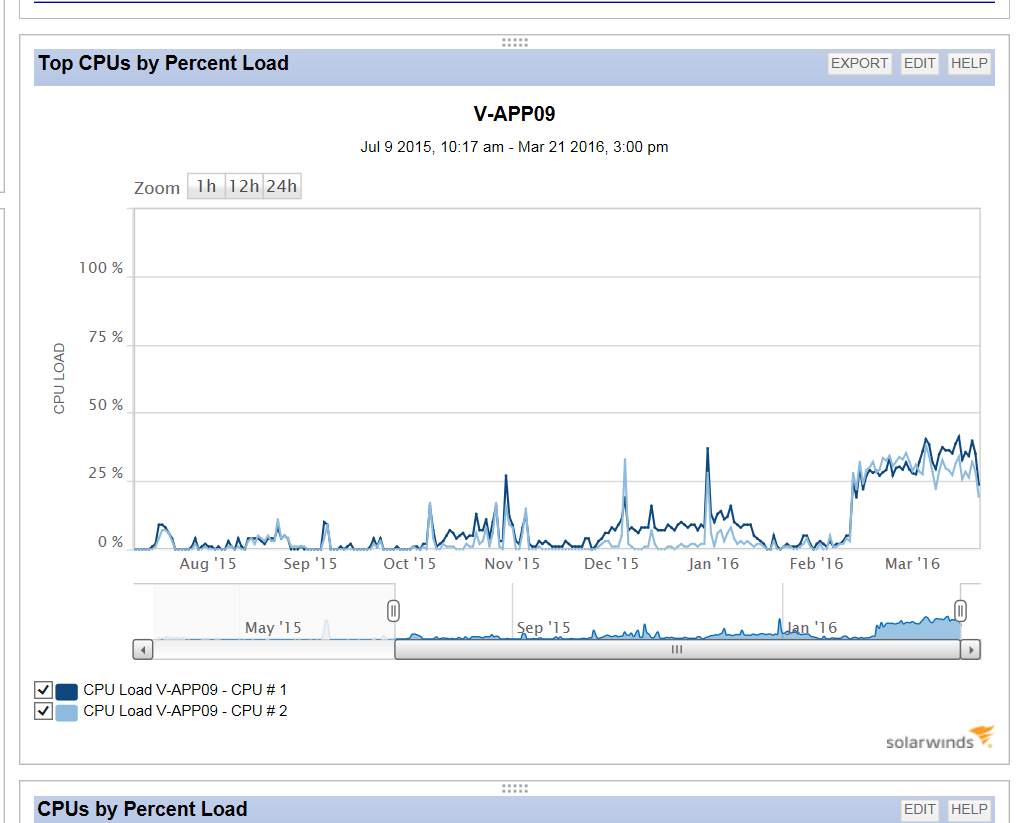Click the Mar '16 x-axis label
Viewport: 1018px width, 823px height.
912,563
